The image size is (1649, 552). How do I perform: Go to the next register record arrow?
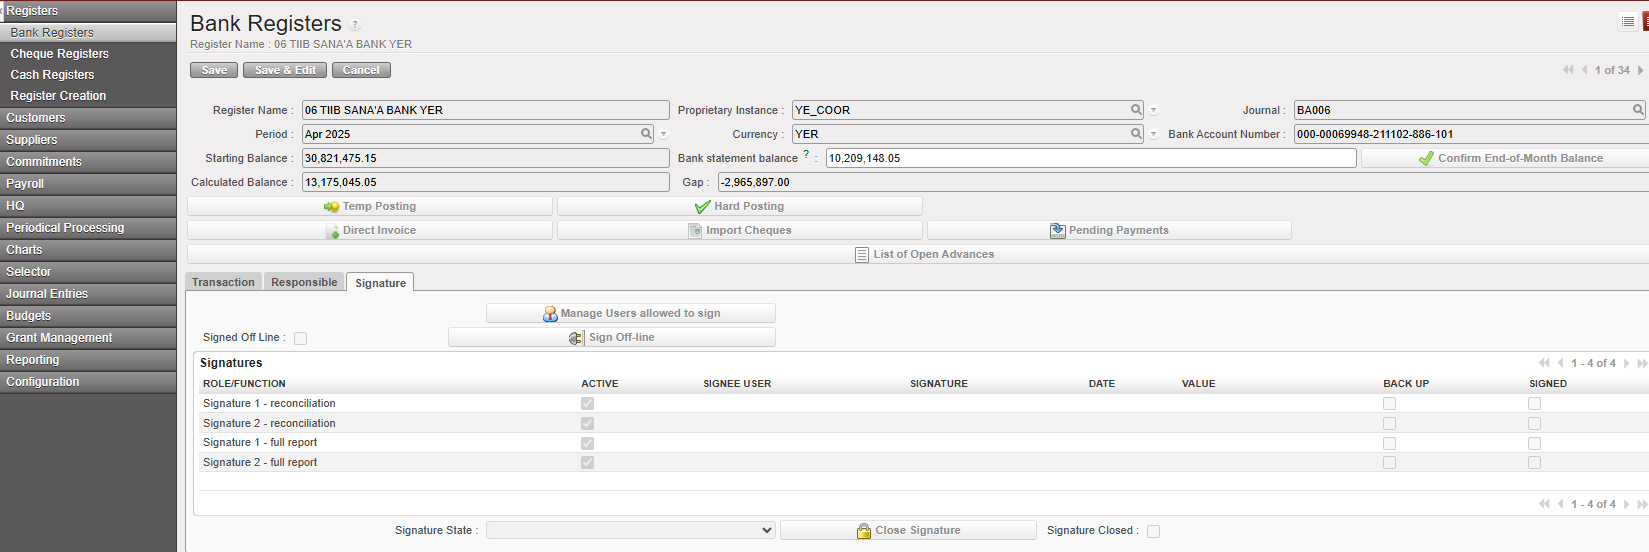click(1640, 70)
